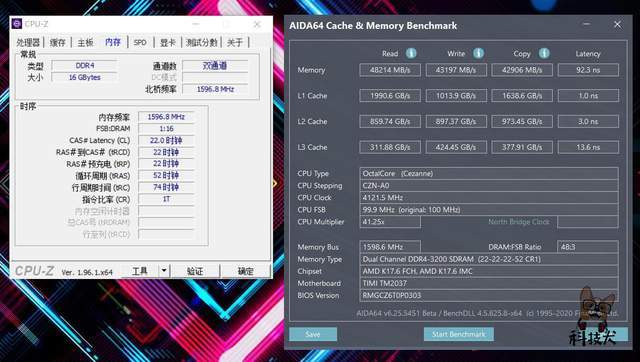Click the CPU-Z title bar logo
Viewport: 640px width, 362px height.
point(17,24)
